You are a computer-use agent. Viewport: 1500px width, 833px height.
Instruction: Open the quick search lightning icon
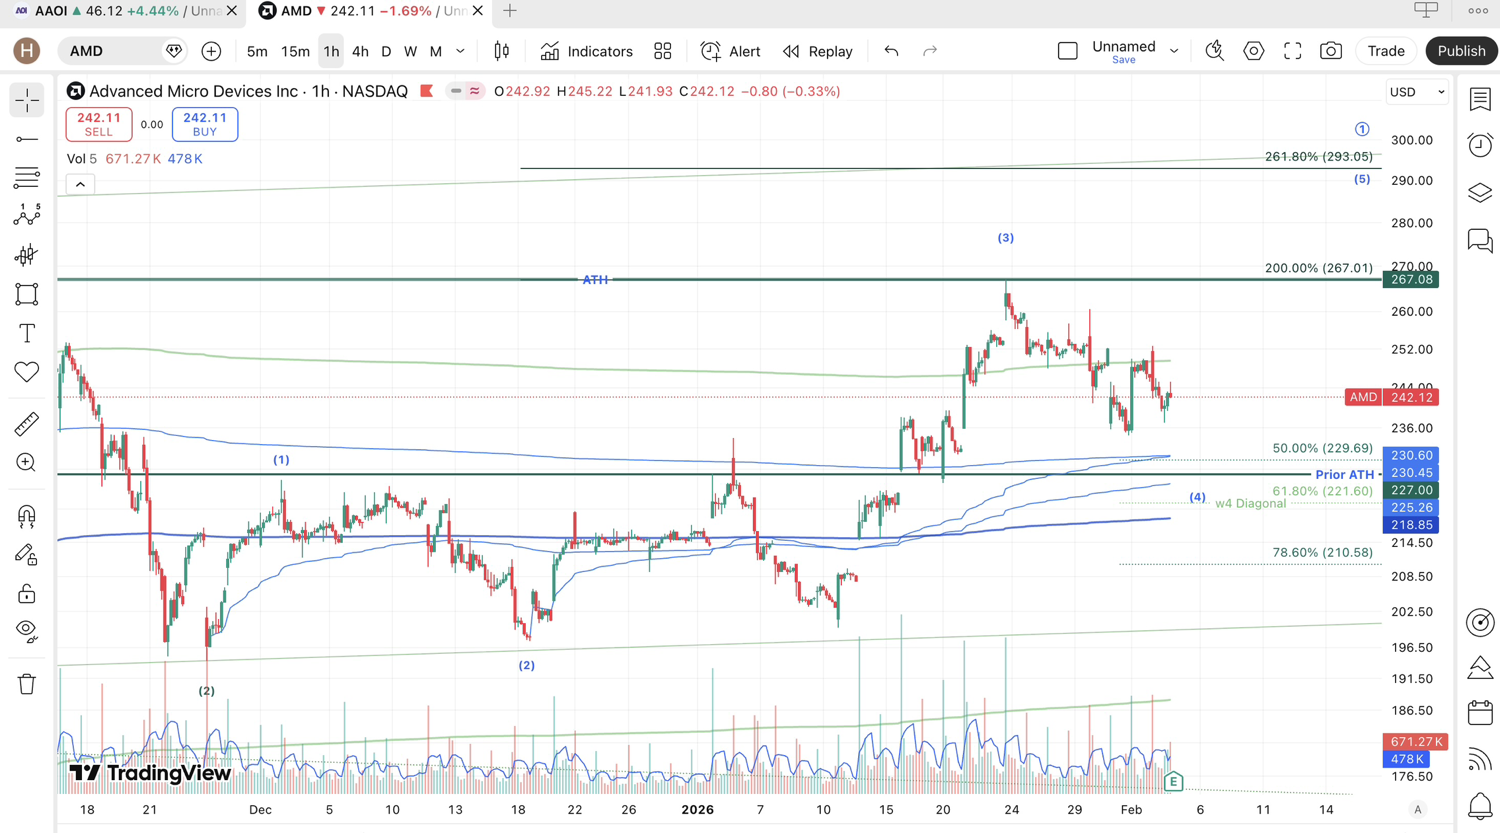(1215, 51)
